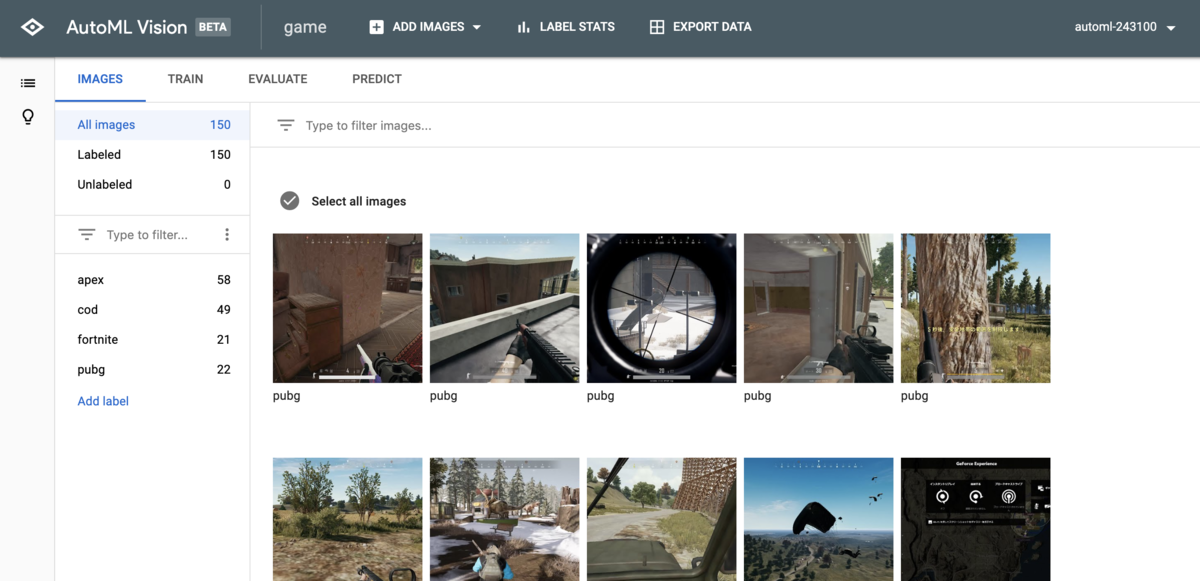Open the vehicle road view thumbnail
Screen dimensions: 1200x581
(662, 519)
